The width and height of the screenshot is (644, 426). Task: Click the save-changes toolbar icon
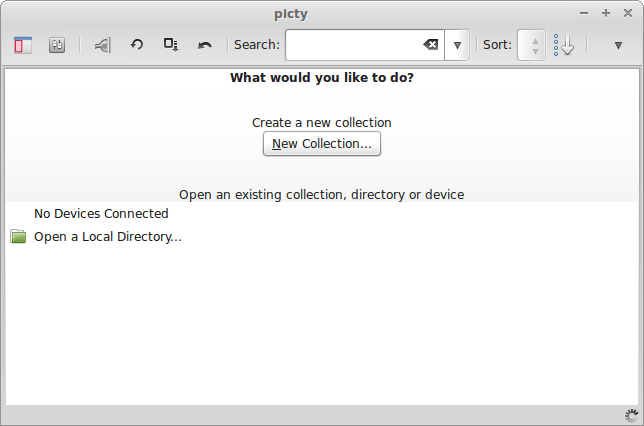[171, 45]
